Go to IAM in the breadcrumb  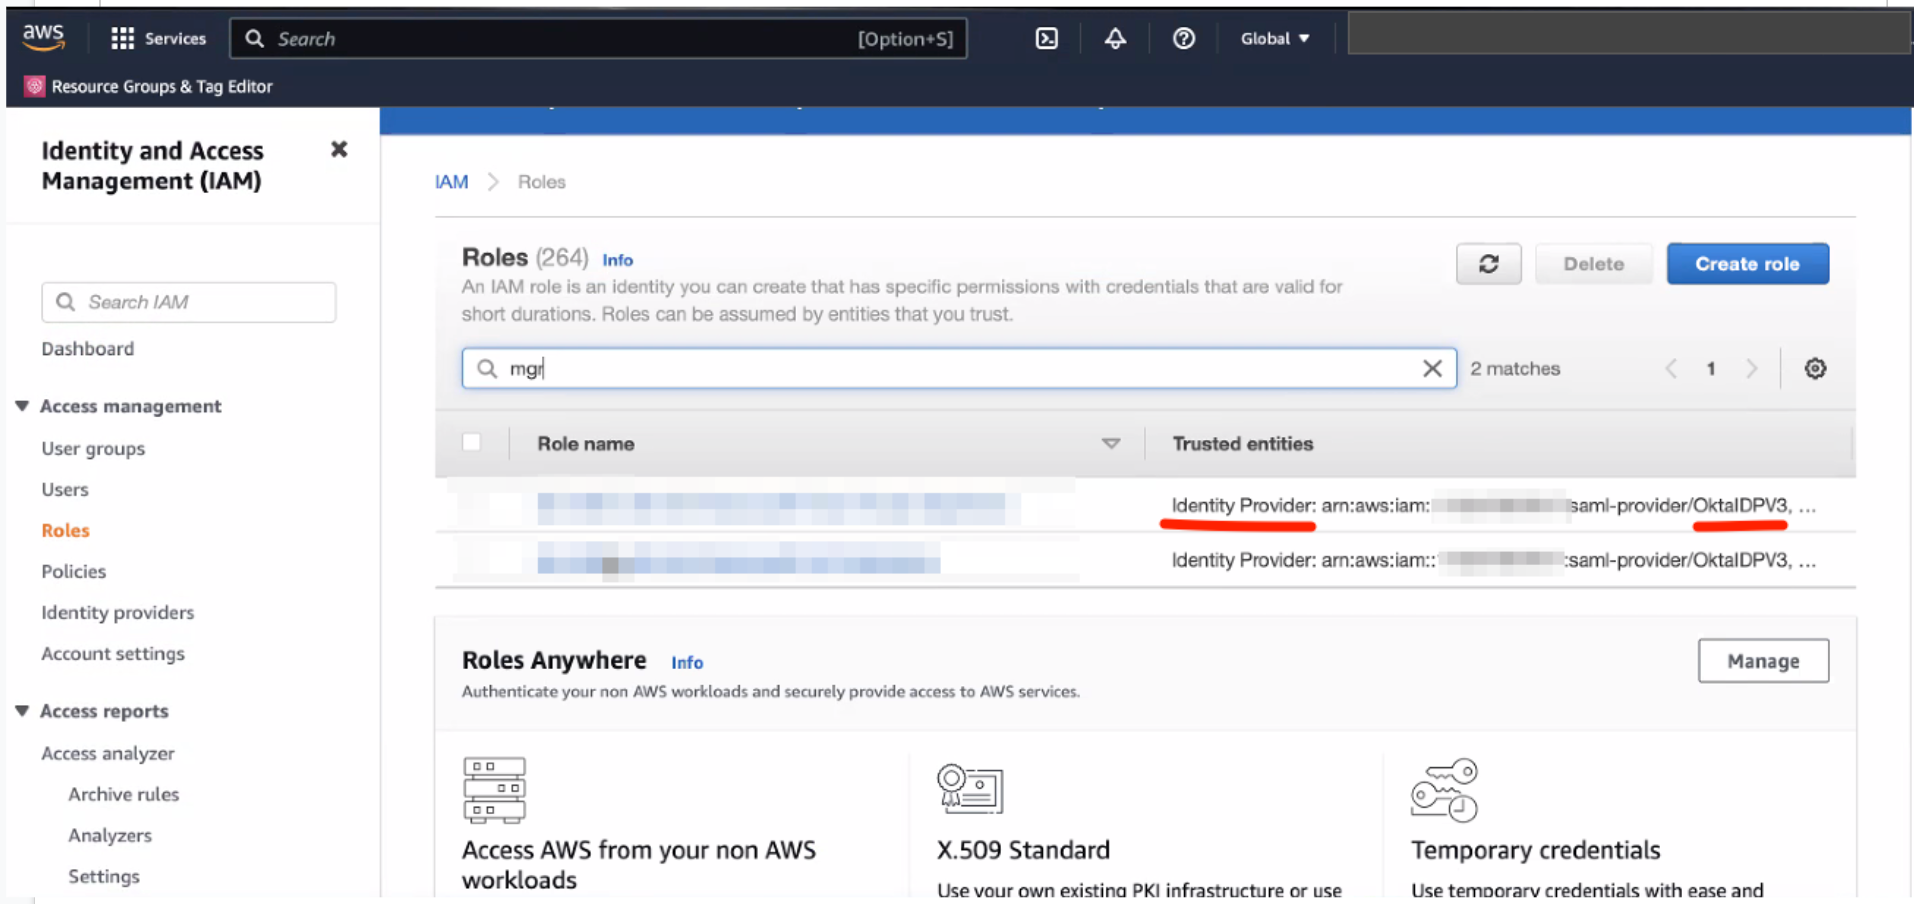point(451,182)
